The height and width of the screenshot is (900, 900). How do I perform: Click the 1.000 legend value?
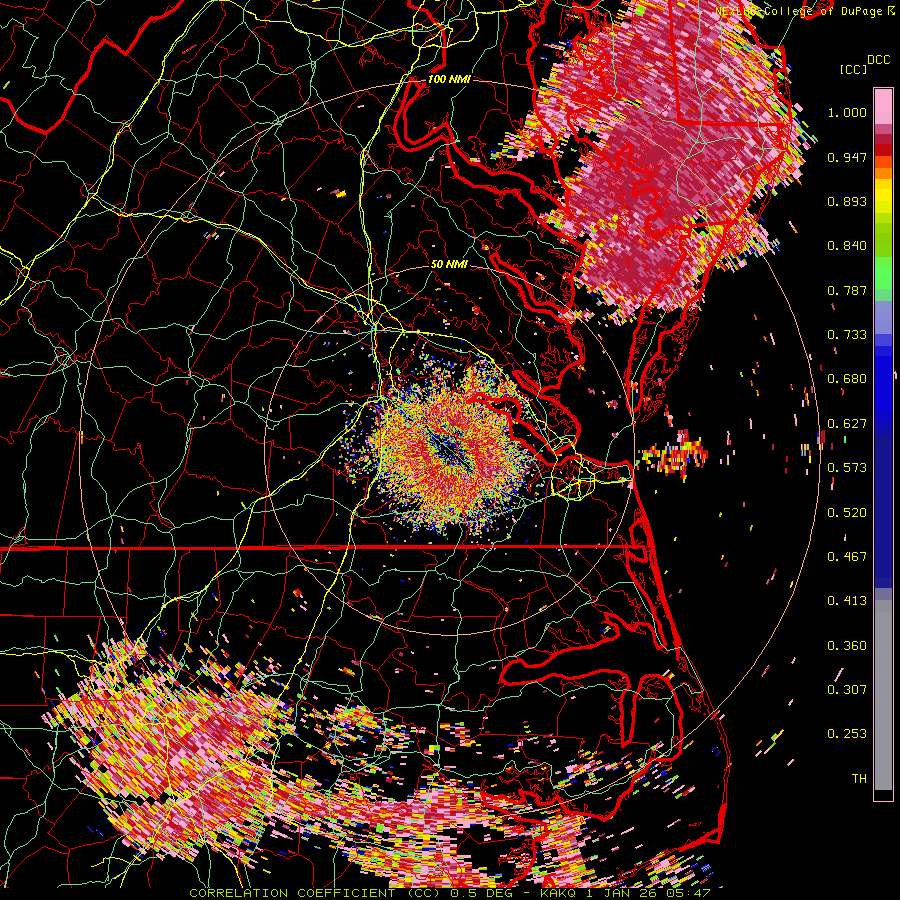tap(847, 112)
